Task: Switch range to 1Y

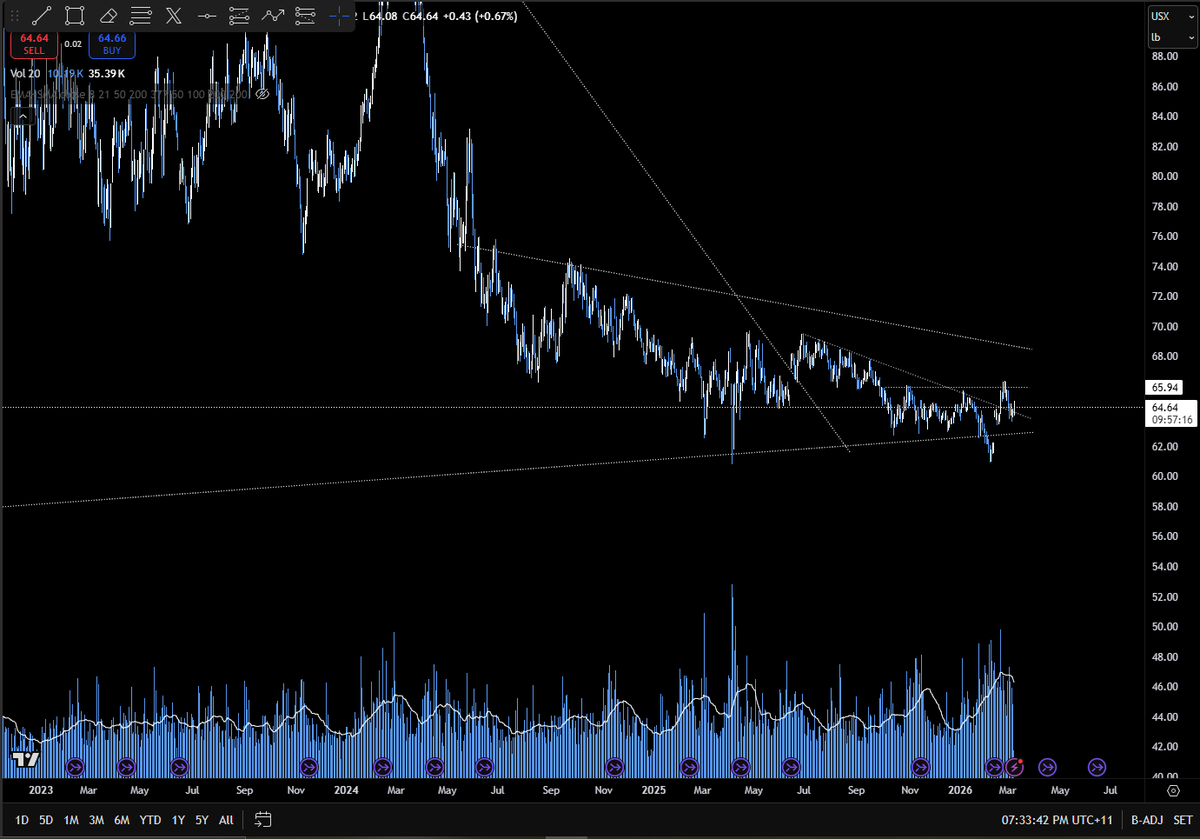Action: 178,820
